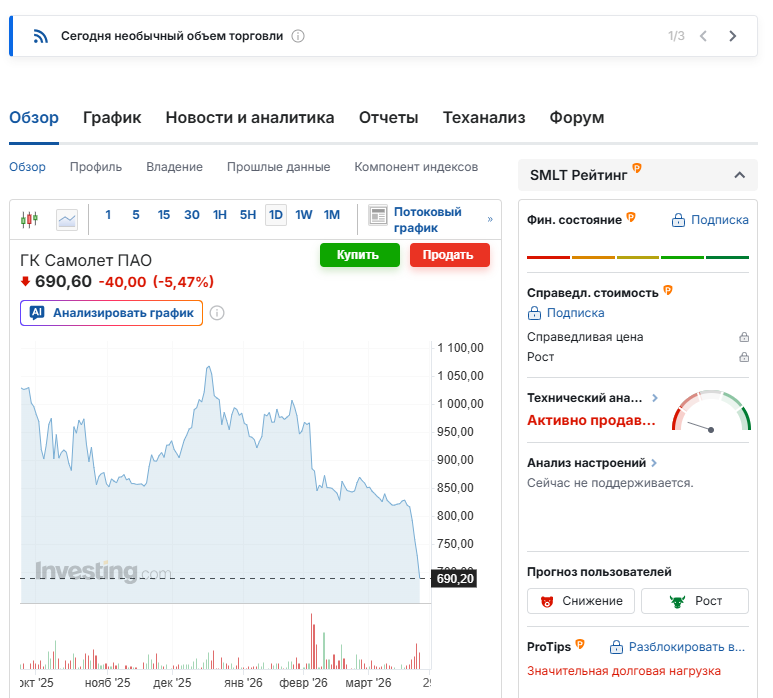Click the technical analysis gauge
Screen dimensions: 773x698
pos(711,411)
